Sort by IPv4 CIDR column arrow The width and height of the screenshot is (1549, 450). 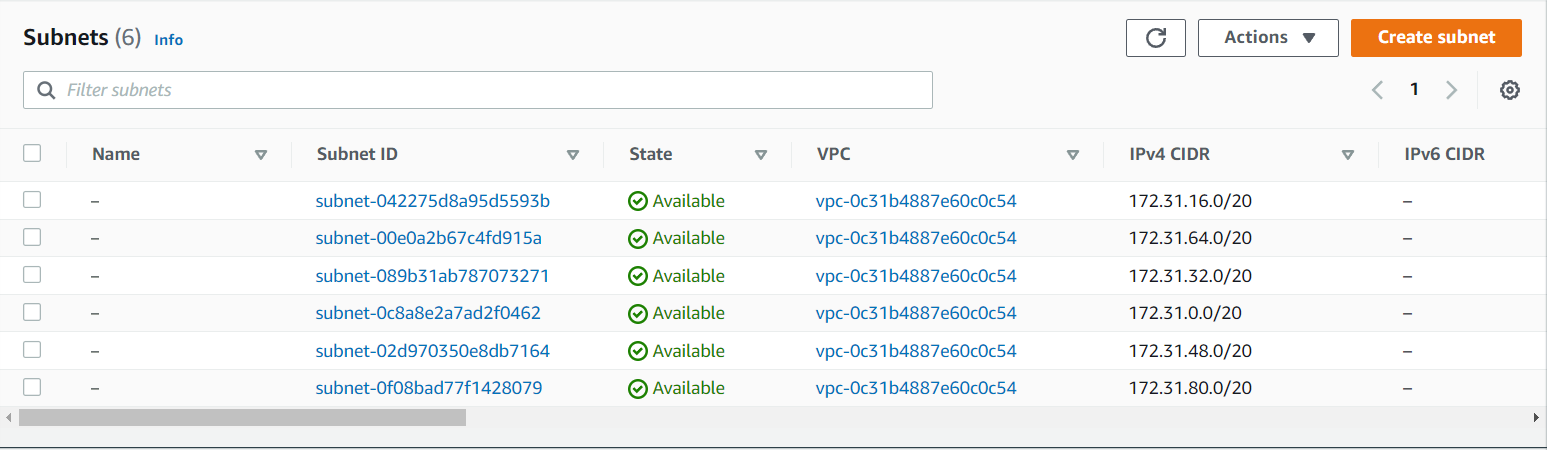coord(1348,155)
